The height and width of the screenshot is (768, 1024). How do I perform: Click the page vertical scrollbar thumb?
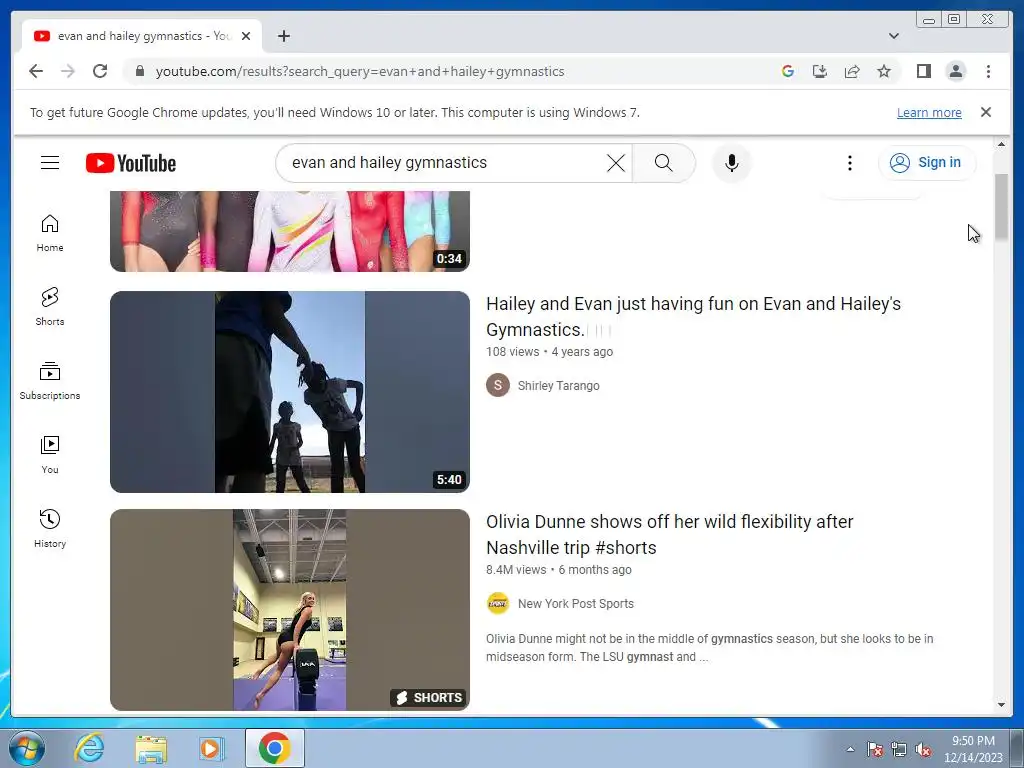(1001, 208)
